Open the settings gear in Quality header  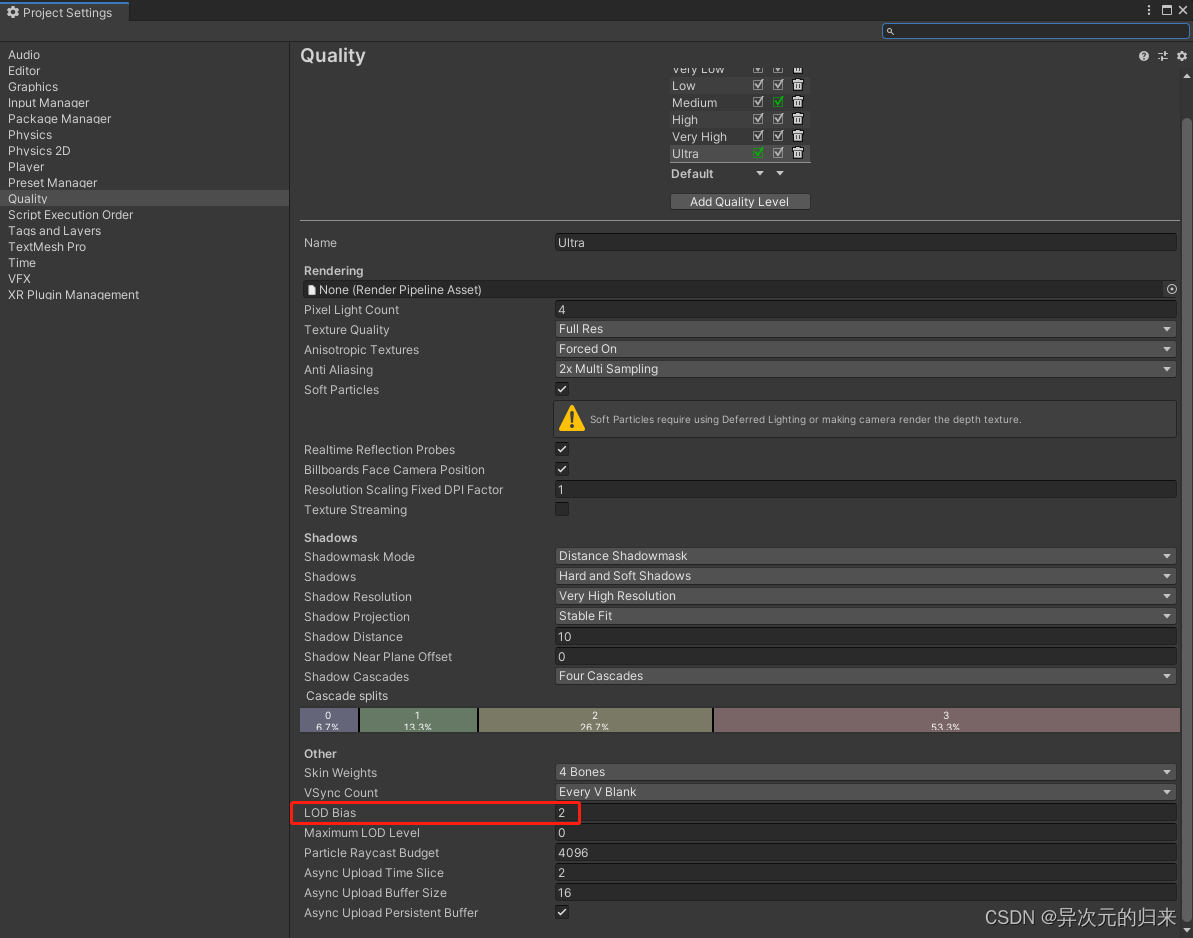point(1182,56)
